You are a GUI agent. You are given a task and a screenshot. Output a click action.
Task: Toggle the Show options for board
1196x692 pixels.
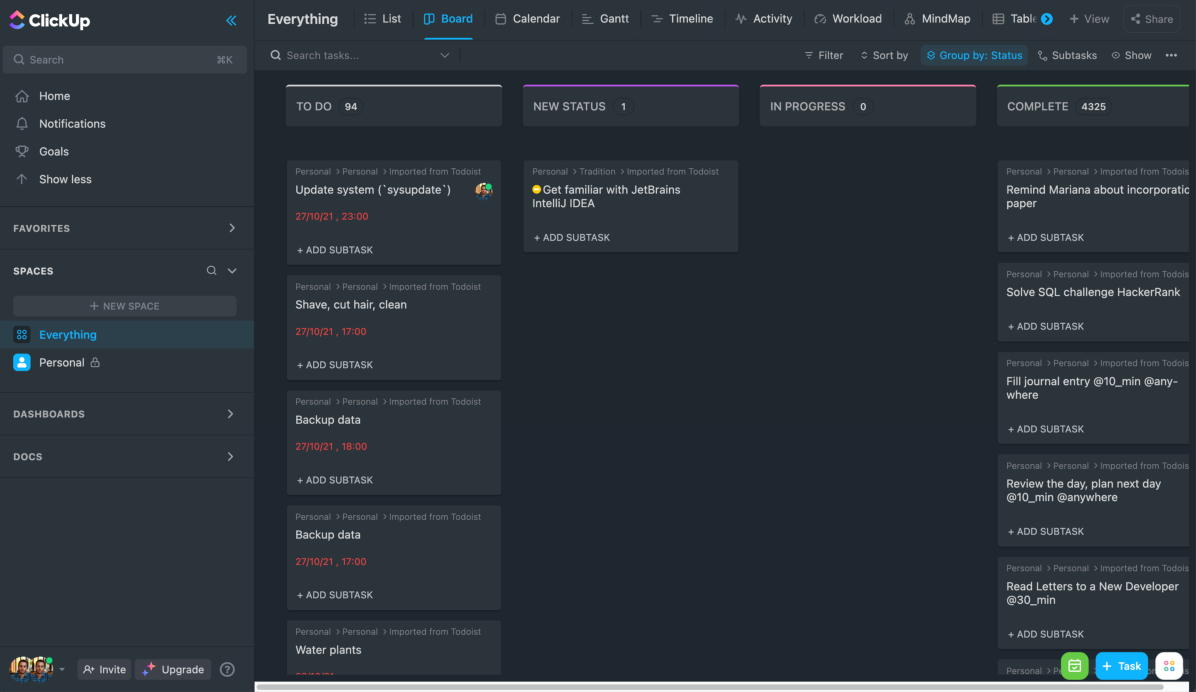pyautogui.click(x=1131, y=55)
